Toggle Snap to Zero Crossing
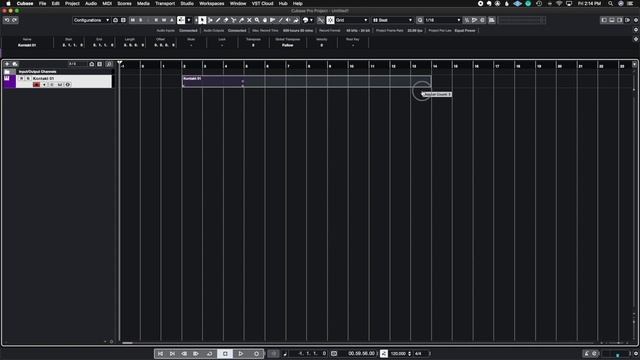 321,20
